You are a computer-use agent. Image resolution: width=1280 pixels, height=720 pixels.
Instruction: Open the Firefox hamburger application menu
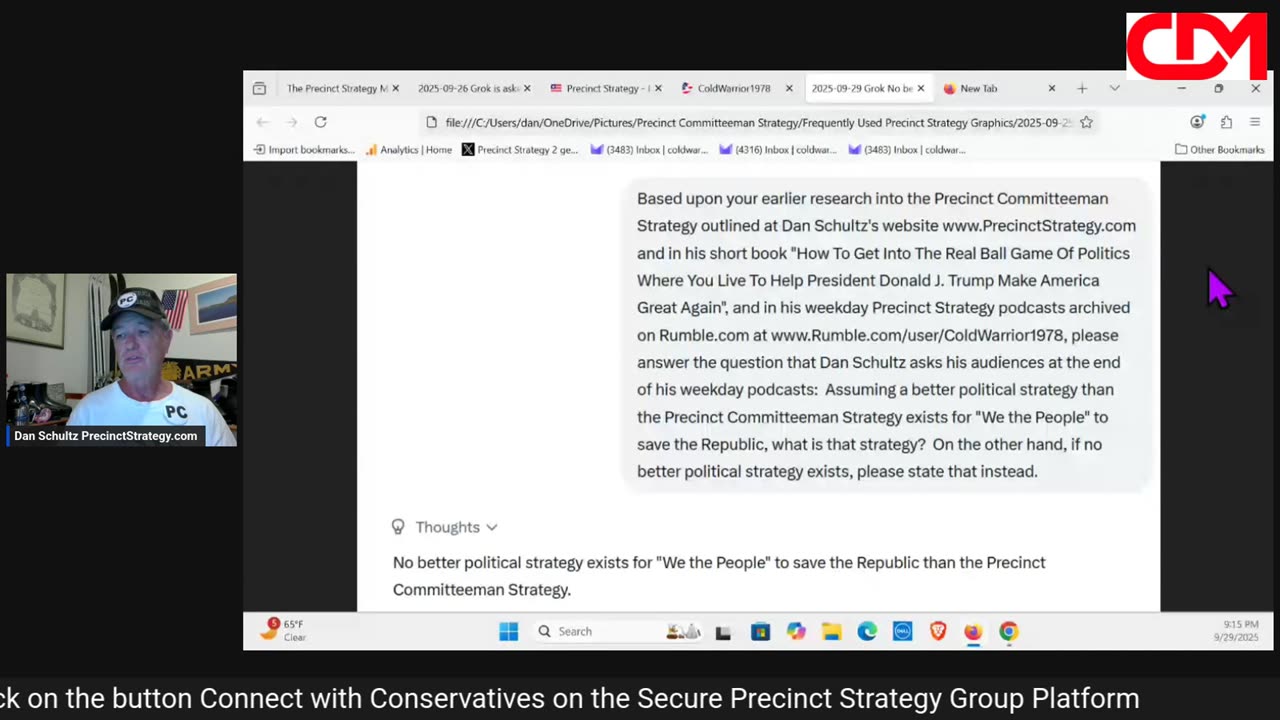(1255, 122)
